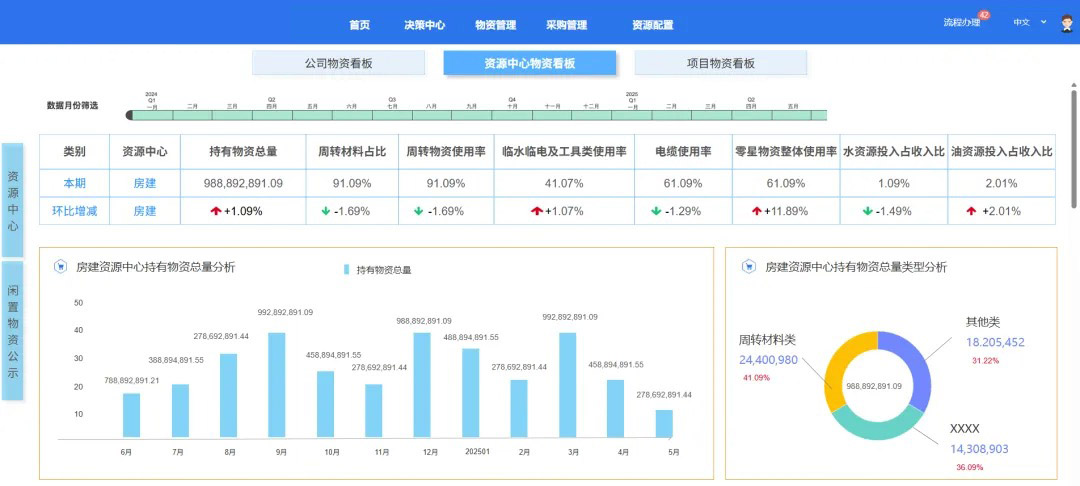Screen dimensions: 1080x486
Task: Go to 物资管理 menu
Action: pos(495,25)
